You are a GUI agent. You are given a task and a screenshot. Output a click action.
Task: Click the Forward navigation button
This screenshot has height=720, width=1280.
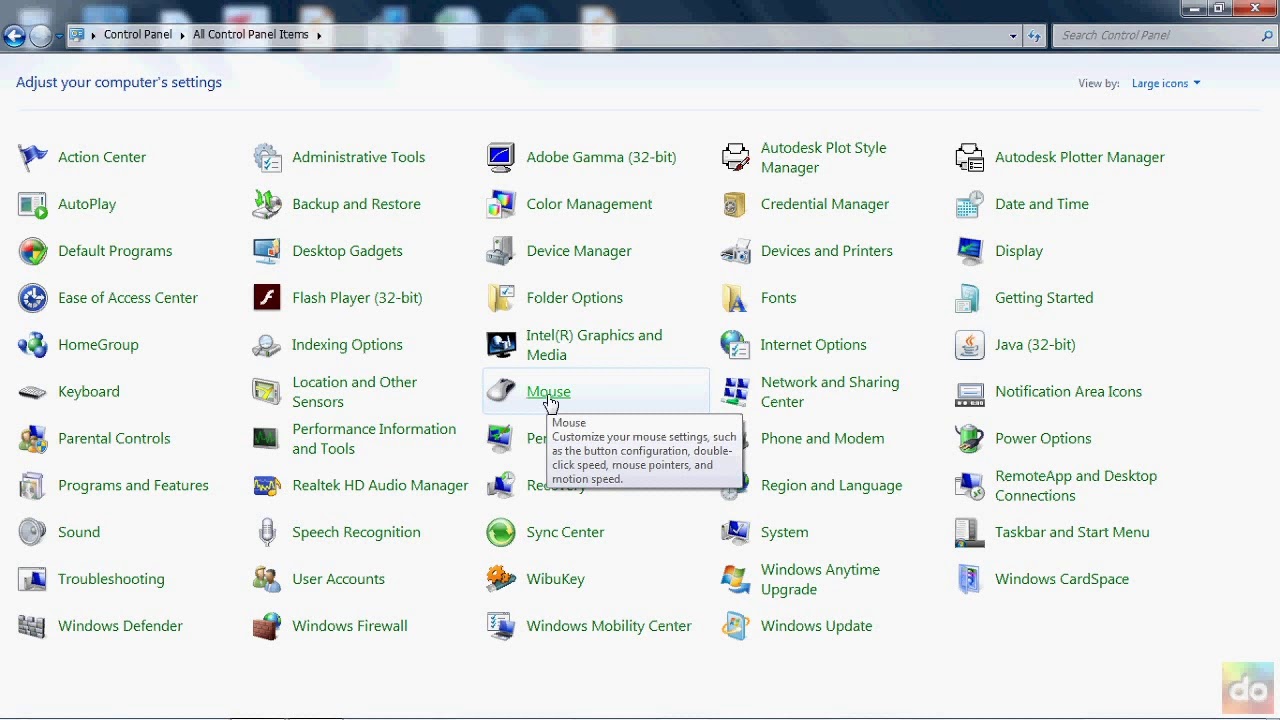point(40,36)
